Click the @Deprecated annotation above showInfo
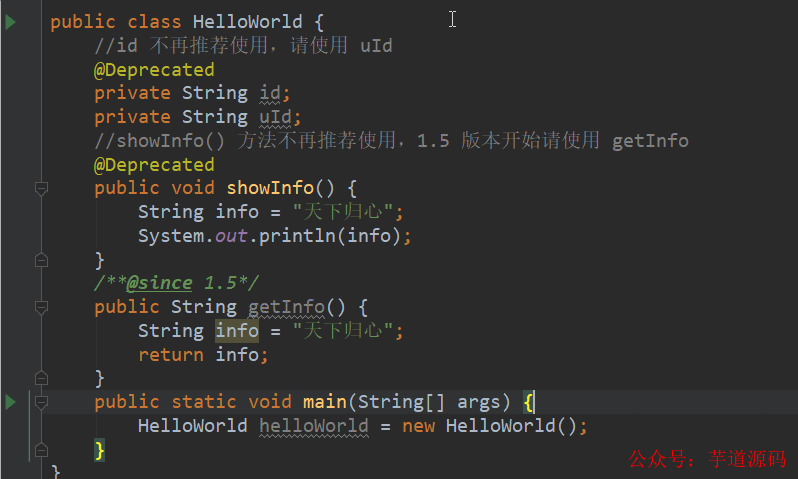The height and width of the screenshot is (479, 798). coord(154,165)
